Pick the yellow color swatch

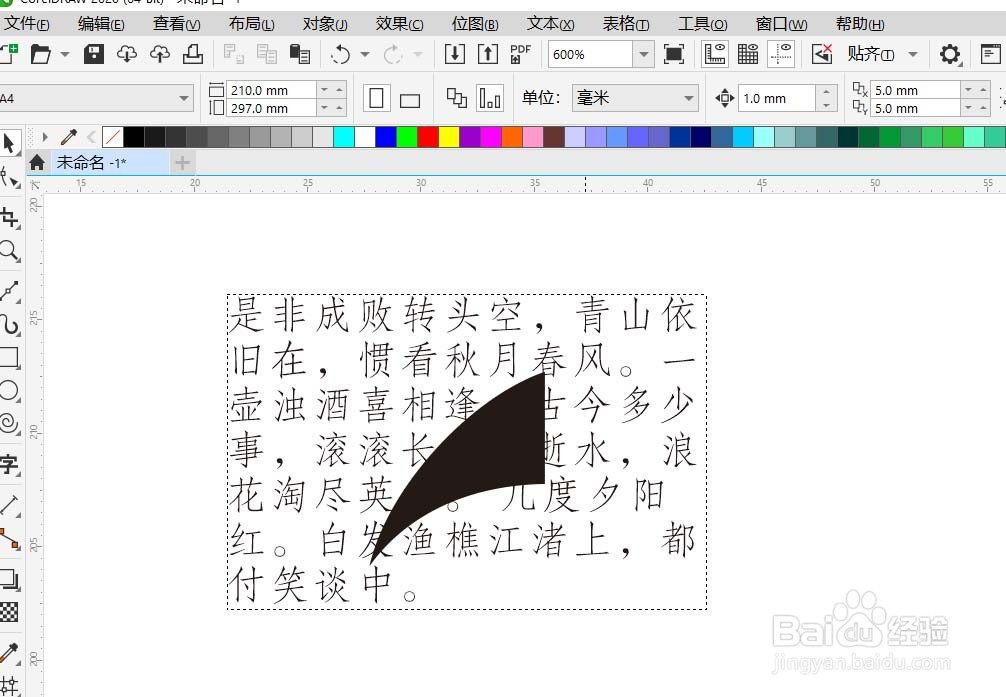(448, 137)
